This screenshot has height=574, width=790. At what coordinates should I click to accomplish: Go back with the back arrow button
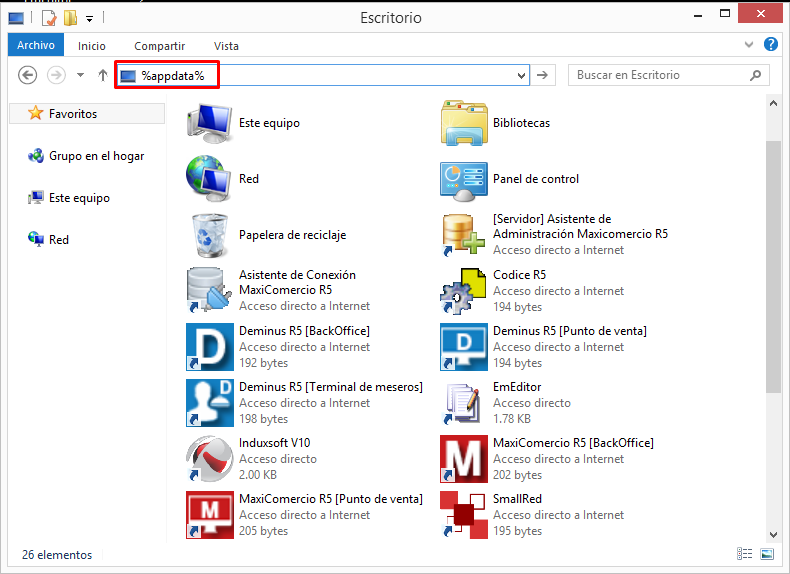[x=27, y=75]
